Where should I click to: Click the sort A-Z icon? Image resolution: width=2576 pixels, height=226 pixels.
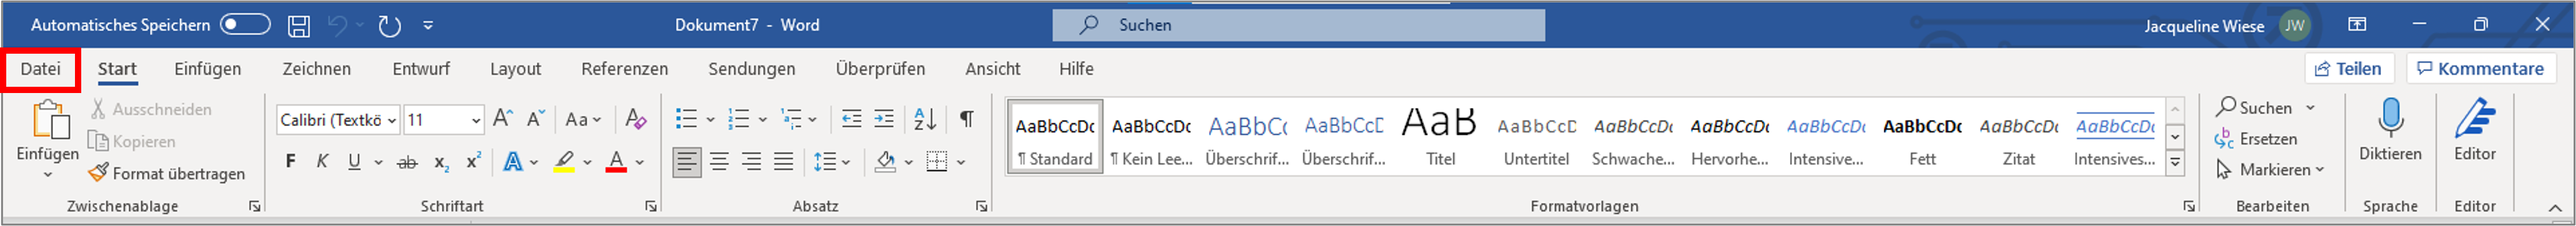coord(925,119)
